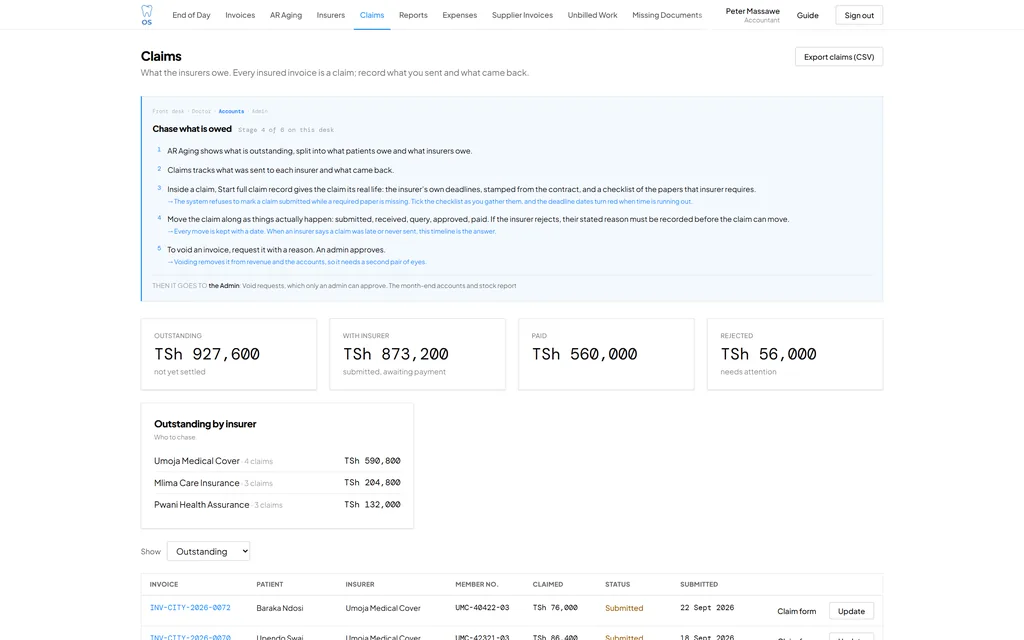Click the Rejected TSh 56,000 summary card
The image size is (1024, 640).
pos(795,354)
